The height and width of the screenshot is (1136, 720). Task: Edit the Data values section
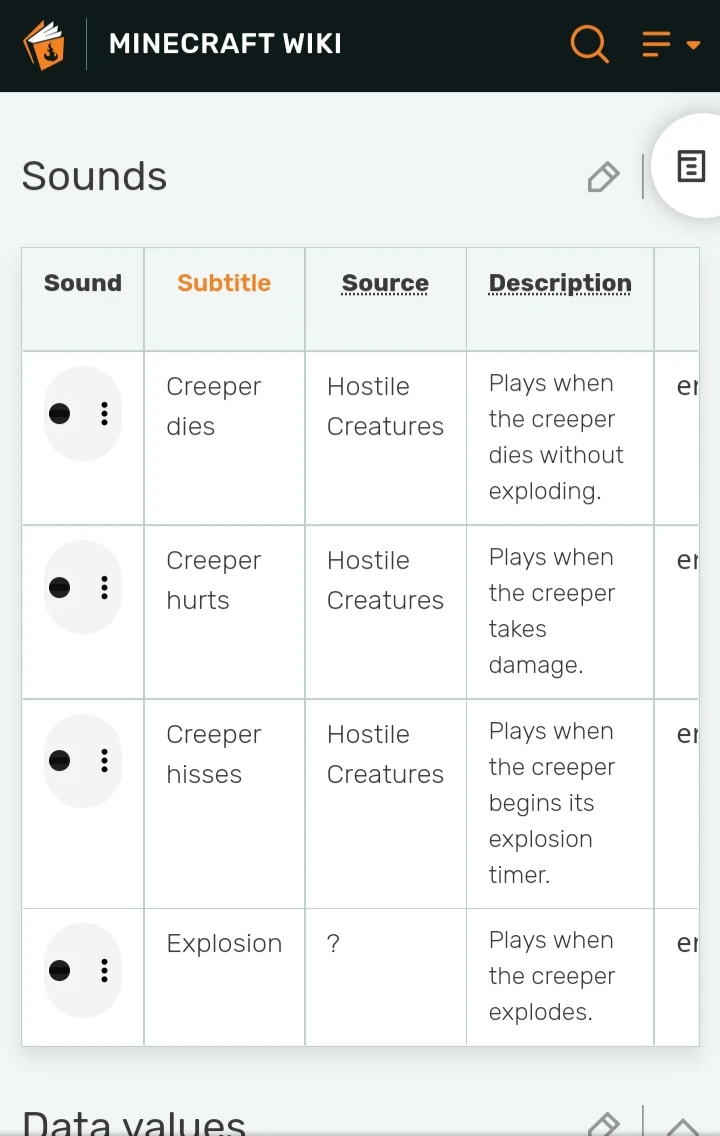(603, 1125)
